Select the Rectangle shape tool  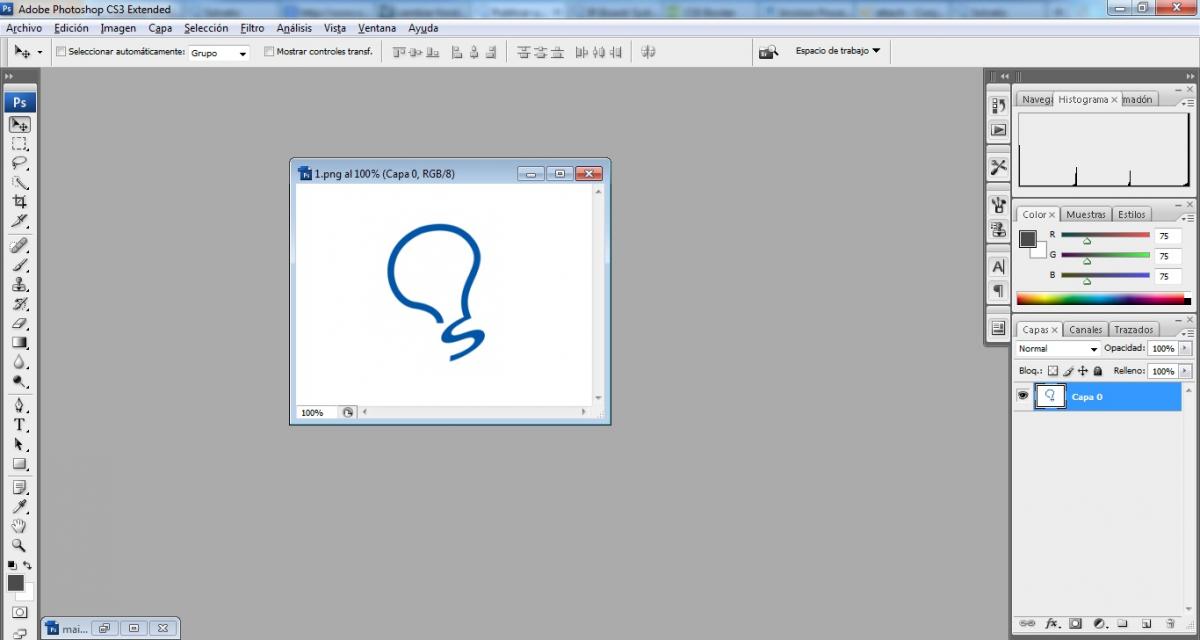tap(19, 464)
